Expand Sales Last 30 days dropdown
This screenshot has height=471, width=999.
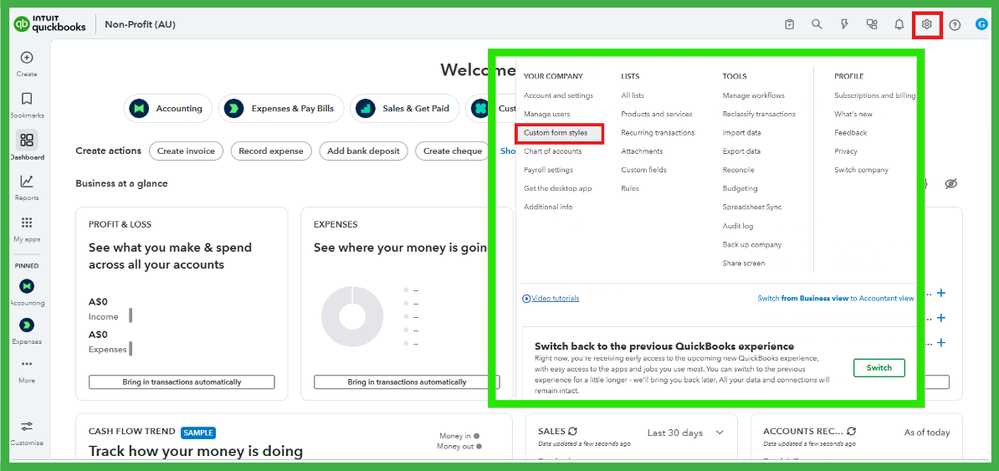pos(686,433)
